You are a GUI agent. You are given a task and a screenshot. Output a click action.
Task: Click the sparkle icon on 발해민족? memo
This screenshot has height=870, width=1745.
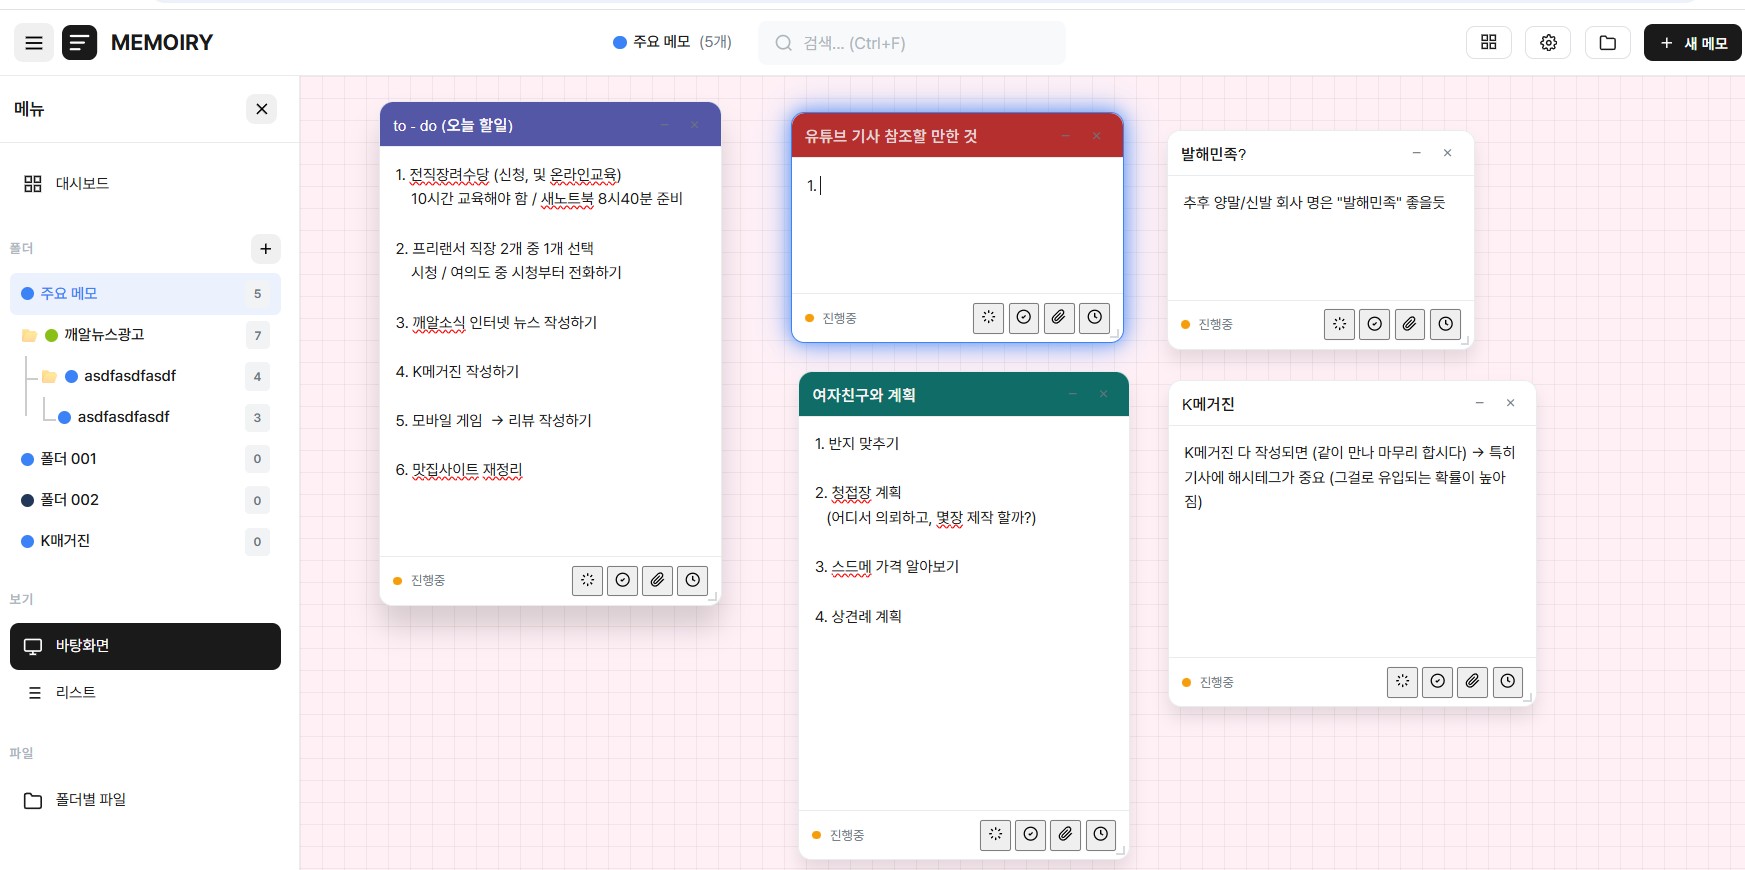[1339, 324]
